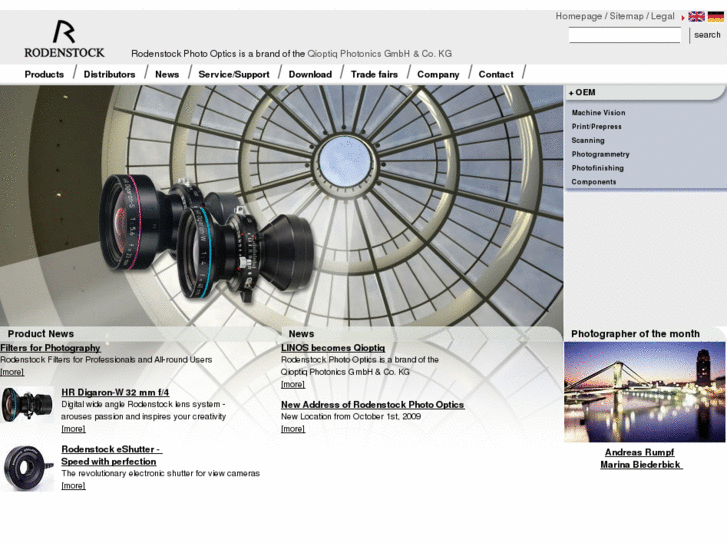
Task: Click more under New Address news
Action: [293, 429]
